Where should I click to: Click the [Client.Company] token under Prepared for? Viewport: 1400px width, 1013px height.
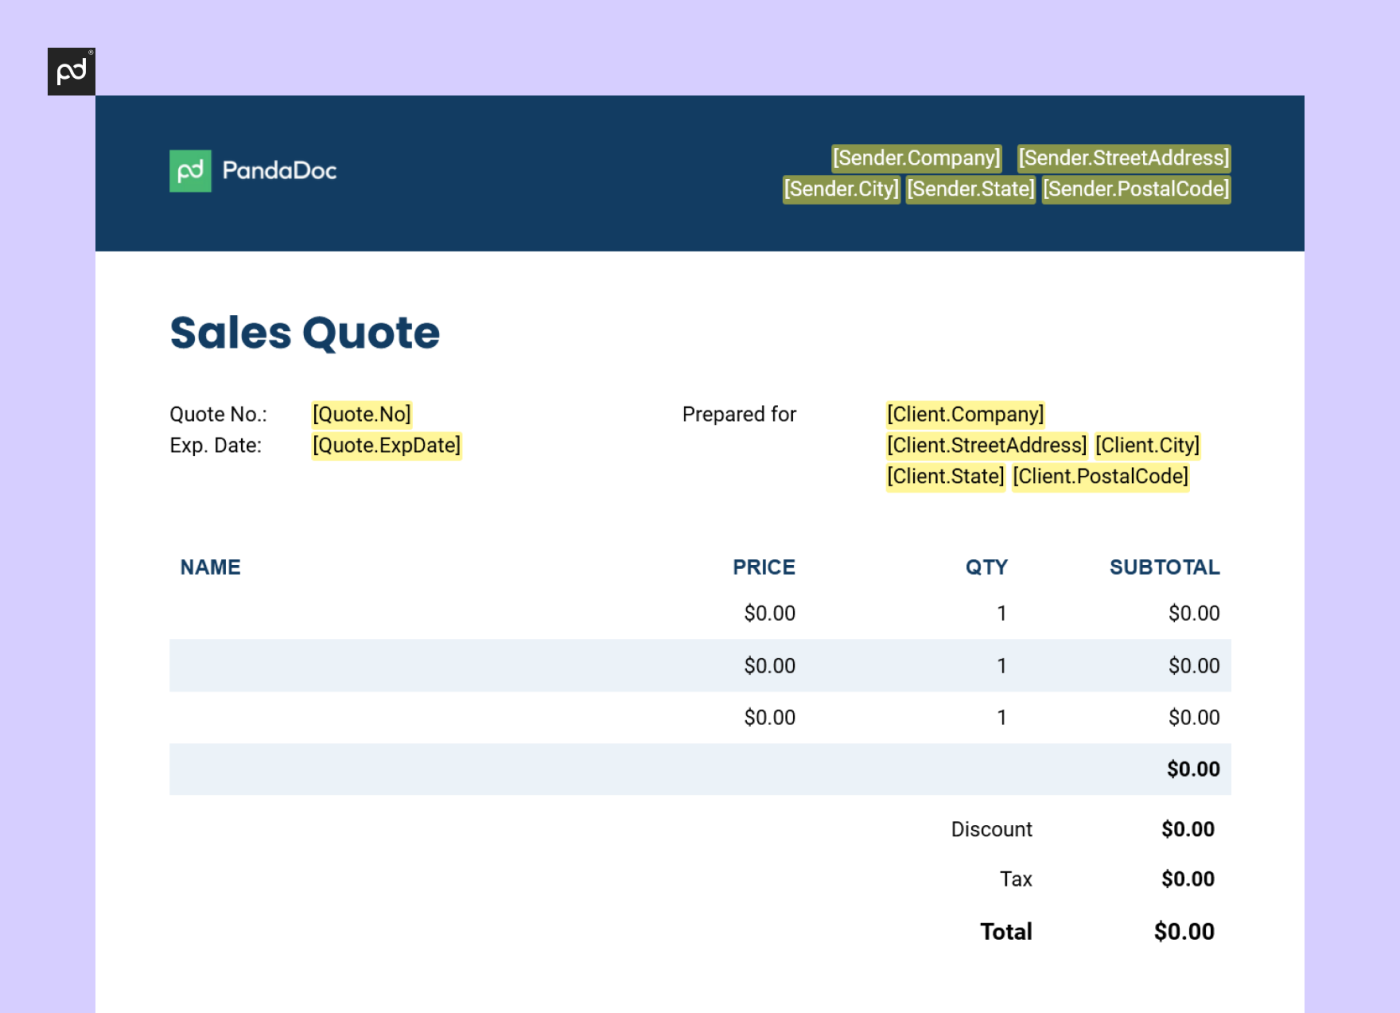(965, 413)
